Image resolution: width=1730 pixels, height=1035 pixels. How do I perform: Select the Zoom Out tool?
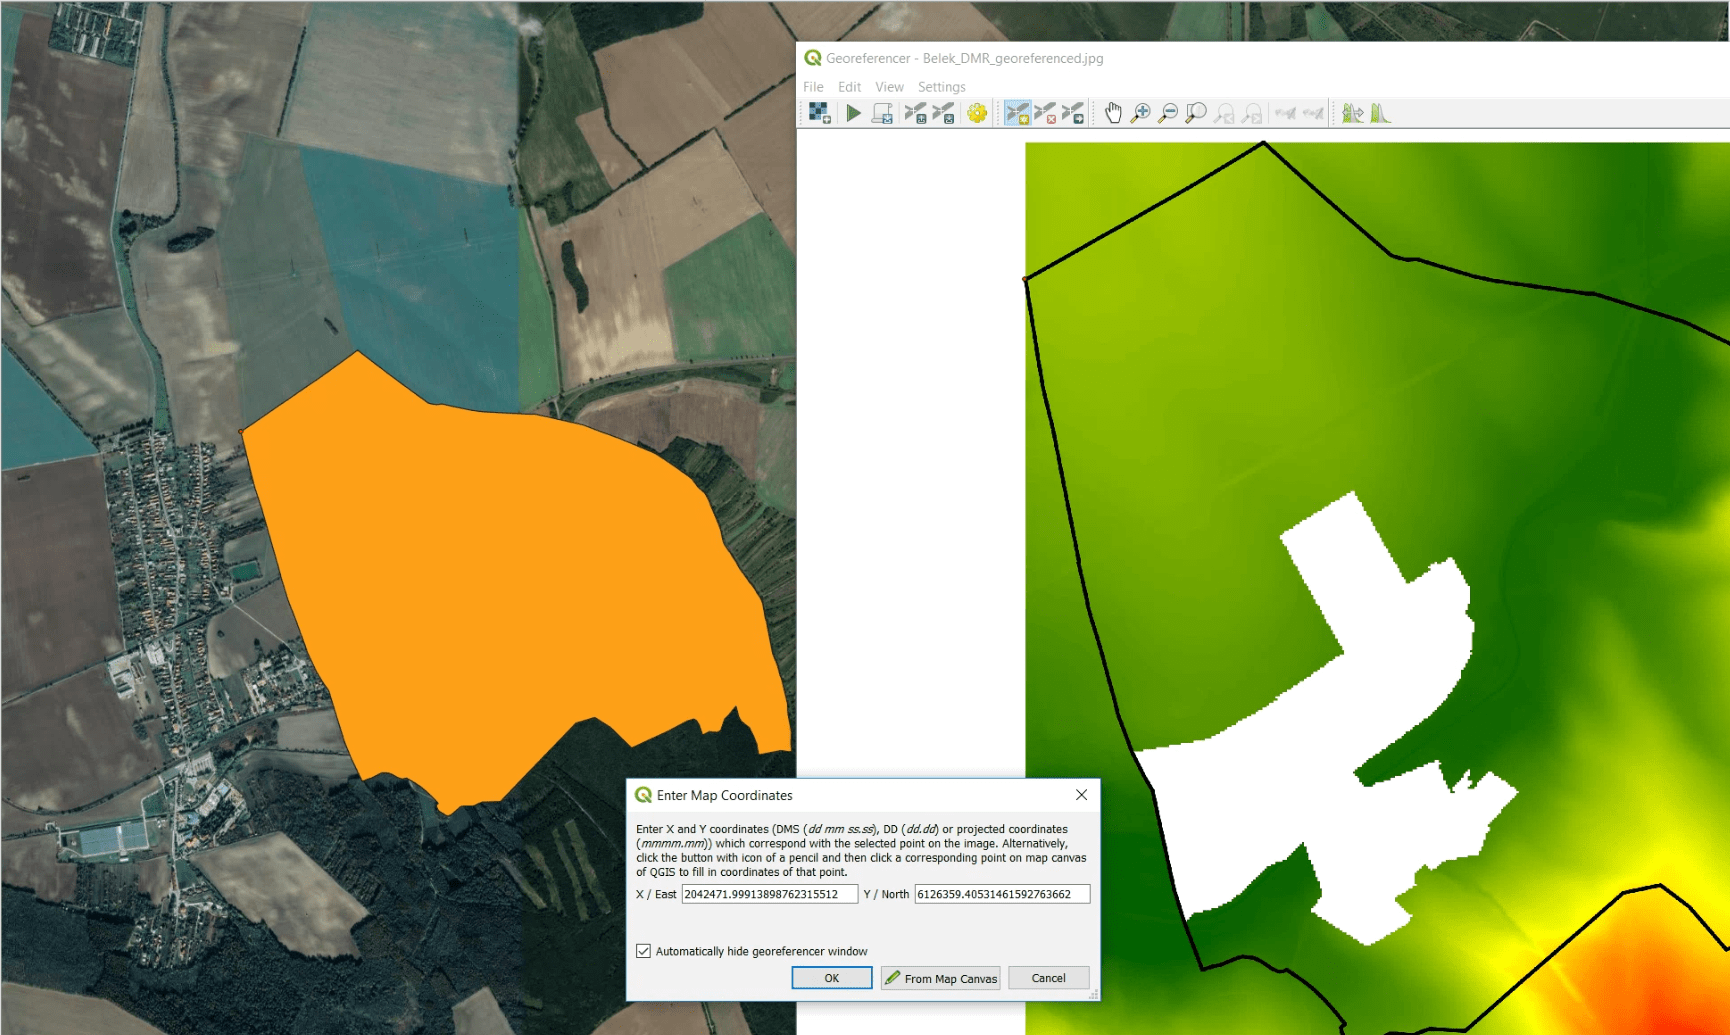pos(1167,113)
